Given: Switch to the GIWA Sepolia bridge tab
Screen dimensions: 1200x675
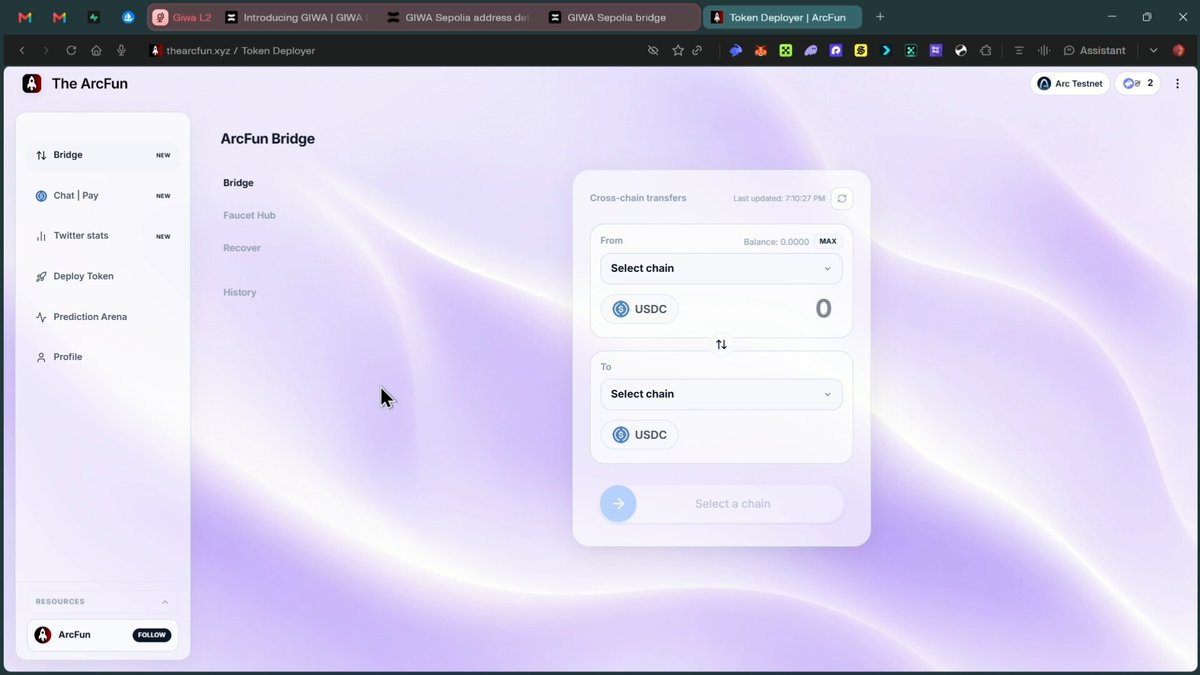Looking at the screenshot, I should pyautogui.click(x=623, y=17).
